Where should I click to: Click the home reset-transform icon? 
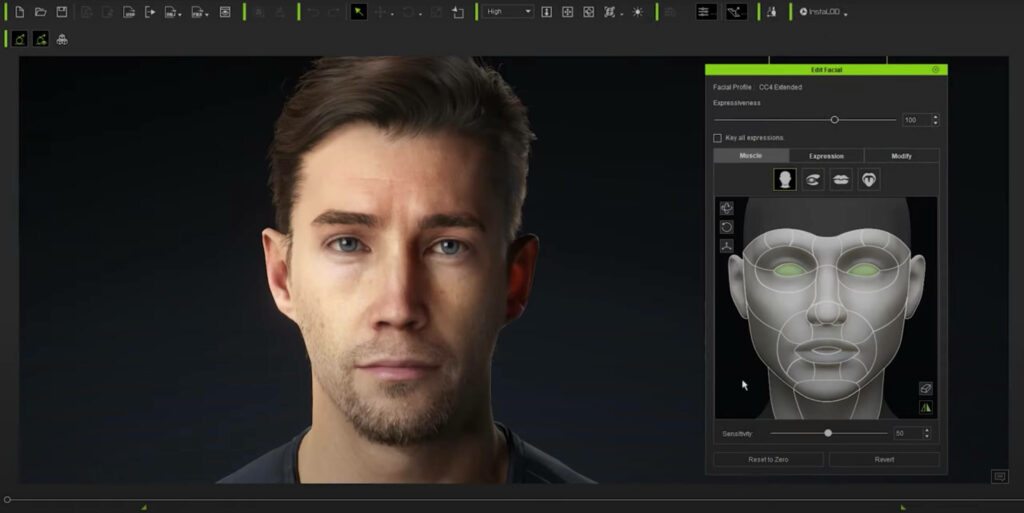point(458,12)
